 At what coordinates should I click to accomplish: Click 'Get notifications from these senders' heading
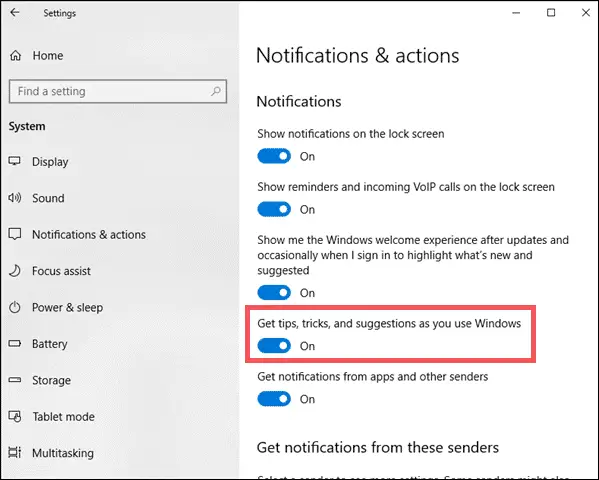378,447
